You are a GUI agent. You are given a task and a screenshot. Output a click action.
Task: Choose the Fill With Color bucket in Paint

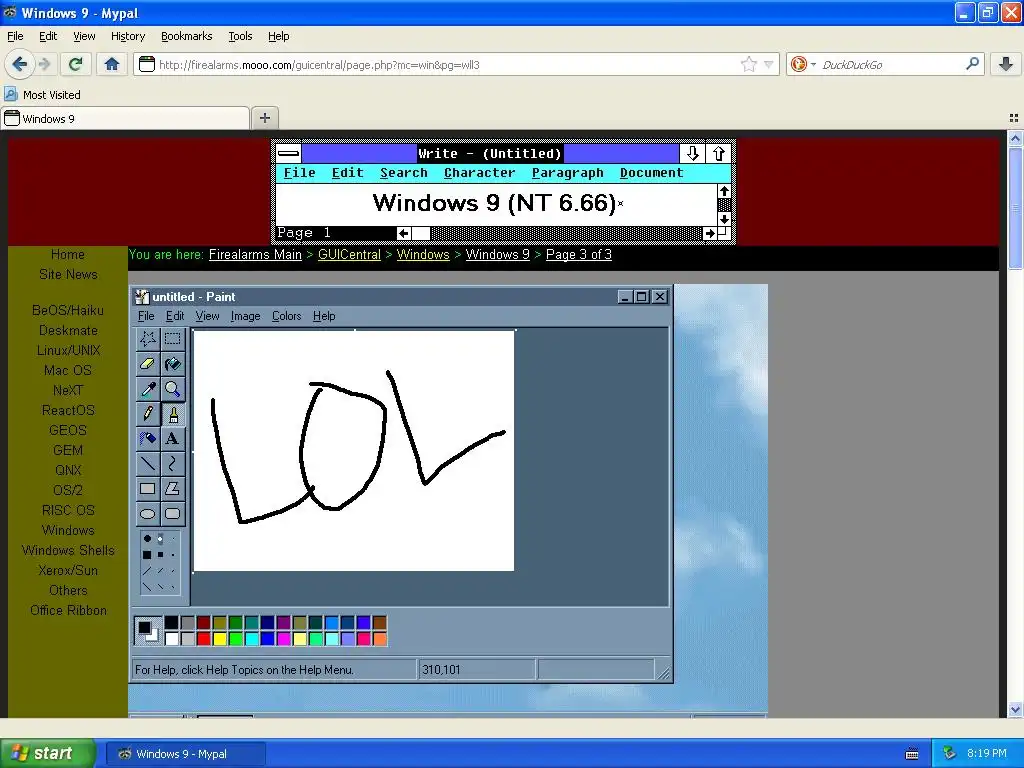click(x=172, y=364)
